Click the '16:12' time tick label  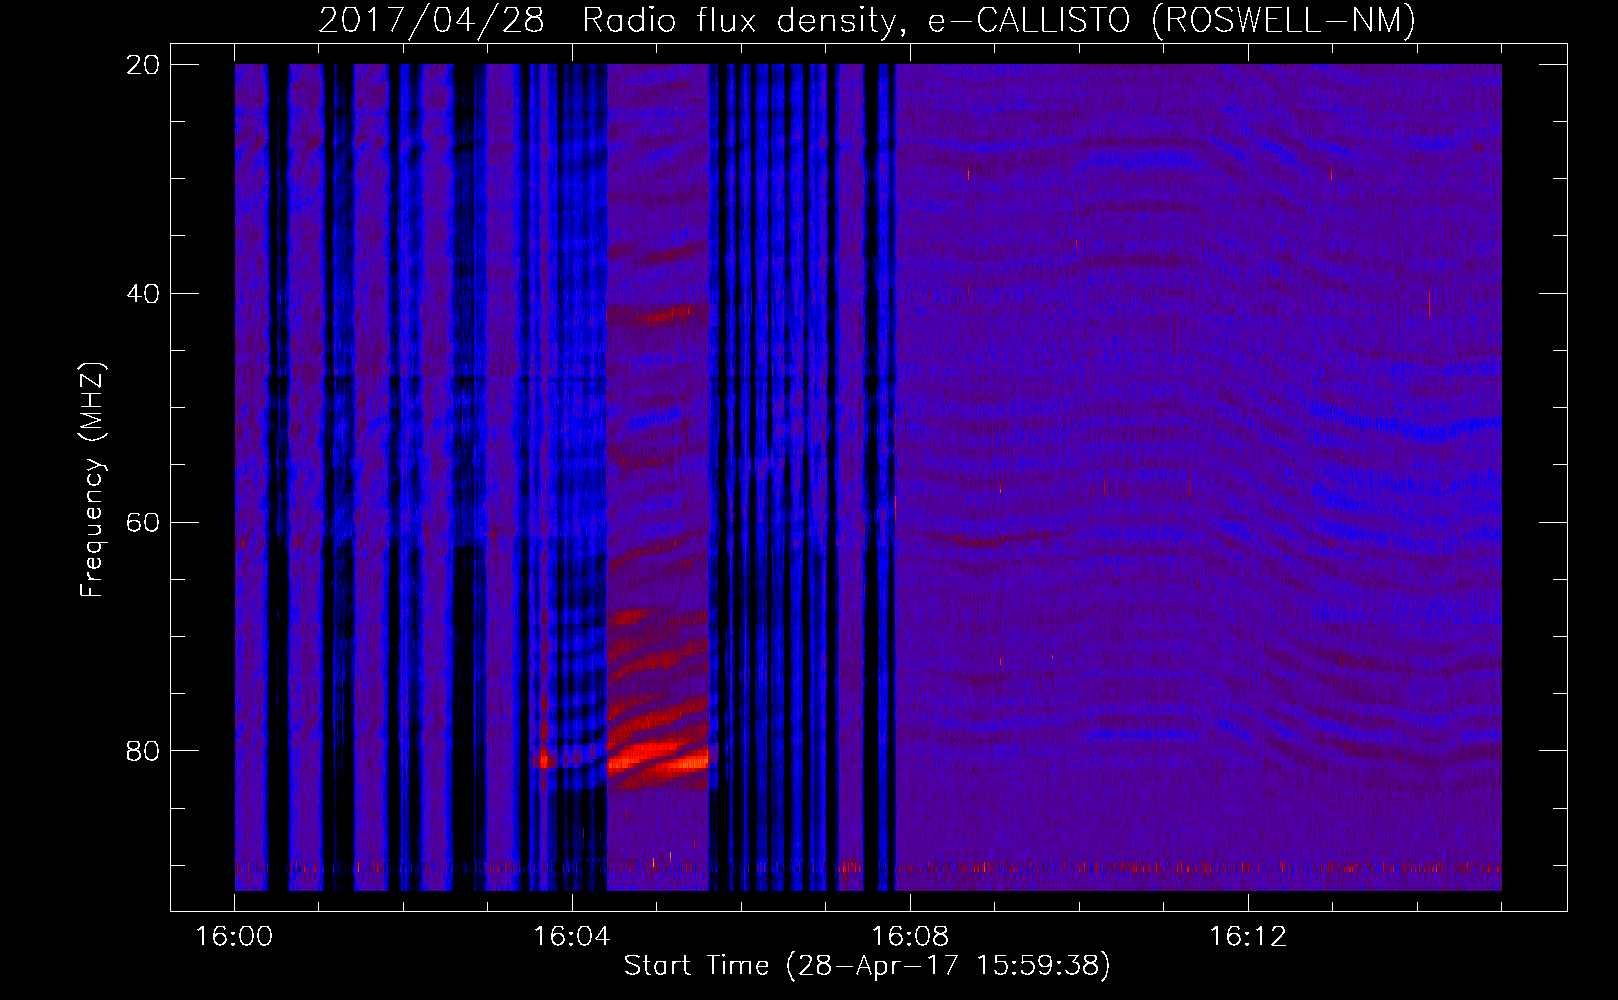coord(1248,937)
